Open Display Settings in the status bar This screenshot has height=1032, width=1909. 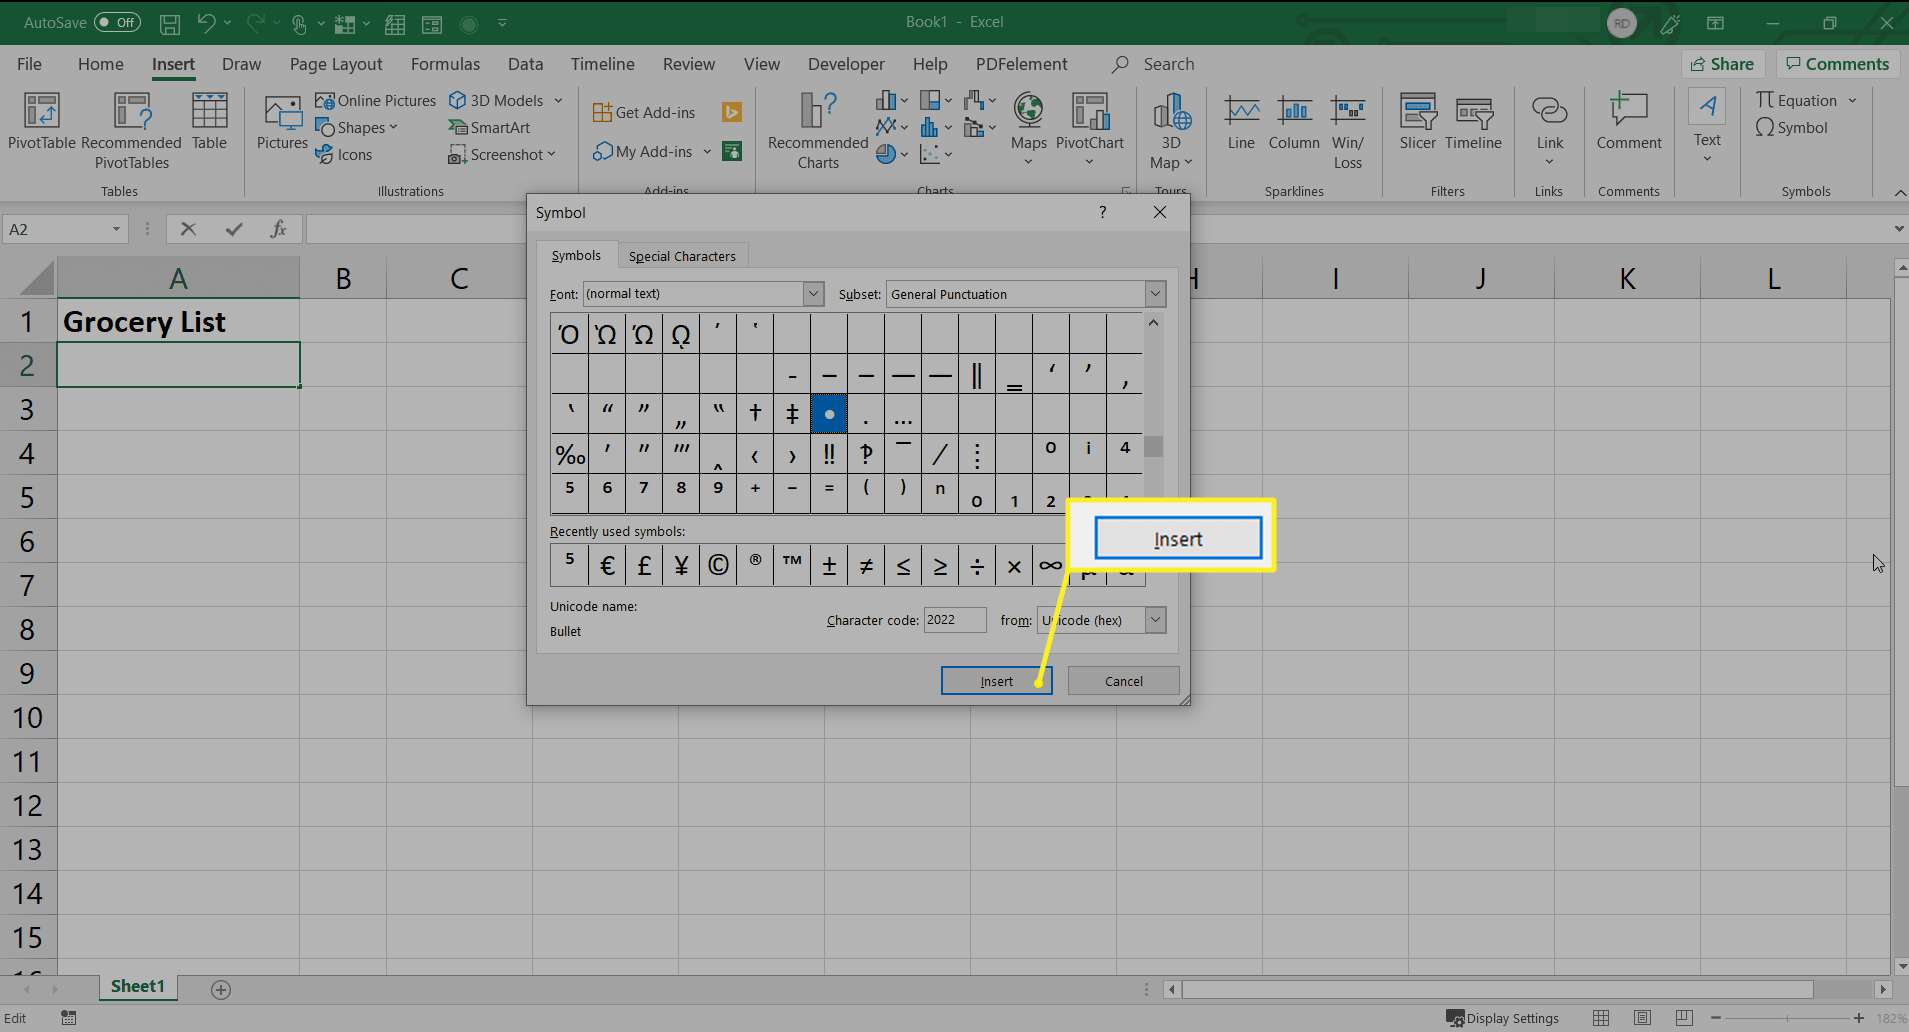pyautogui.click(x=1502, y=1018)
